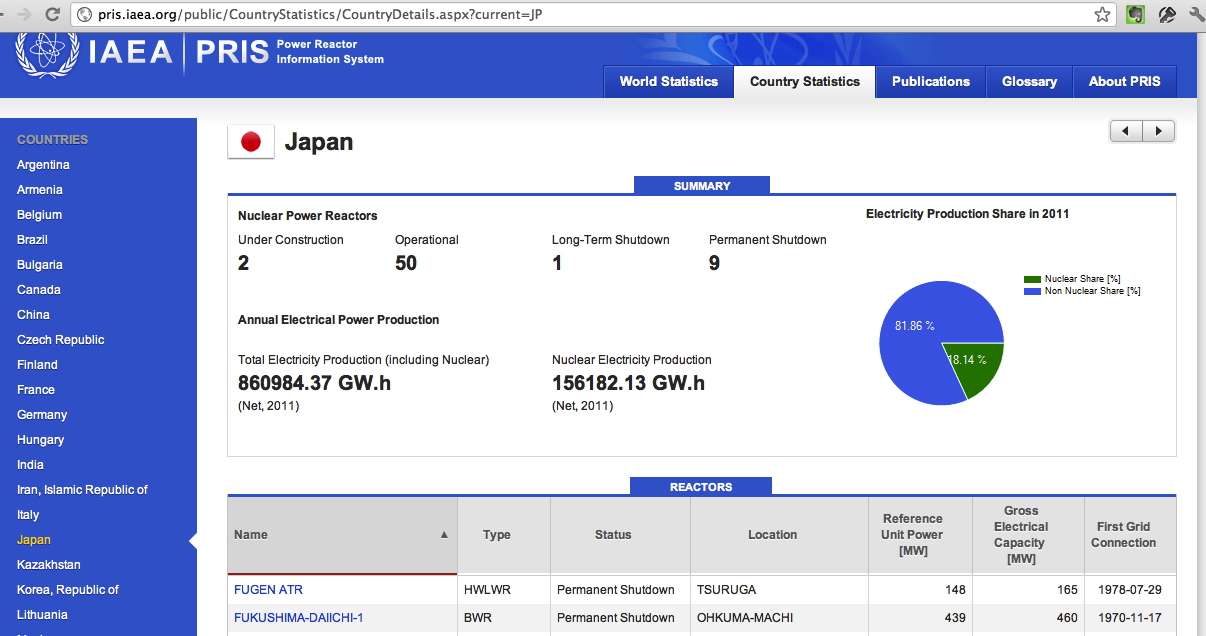1206x636 pixels.
Task: Select Czech Republic in the countries list
Action: pyautogui.click(x=61, y=340)
